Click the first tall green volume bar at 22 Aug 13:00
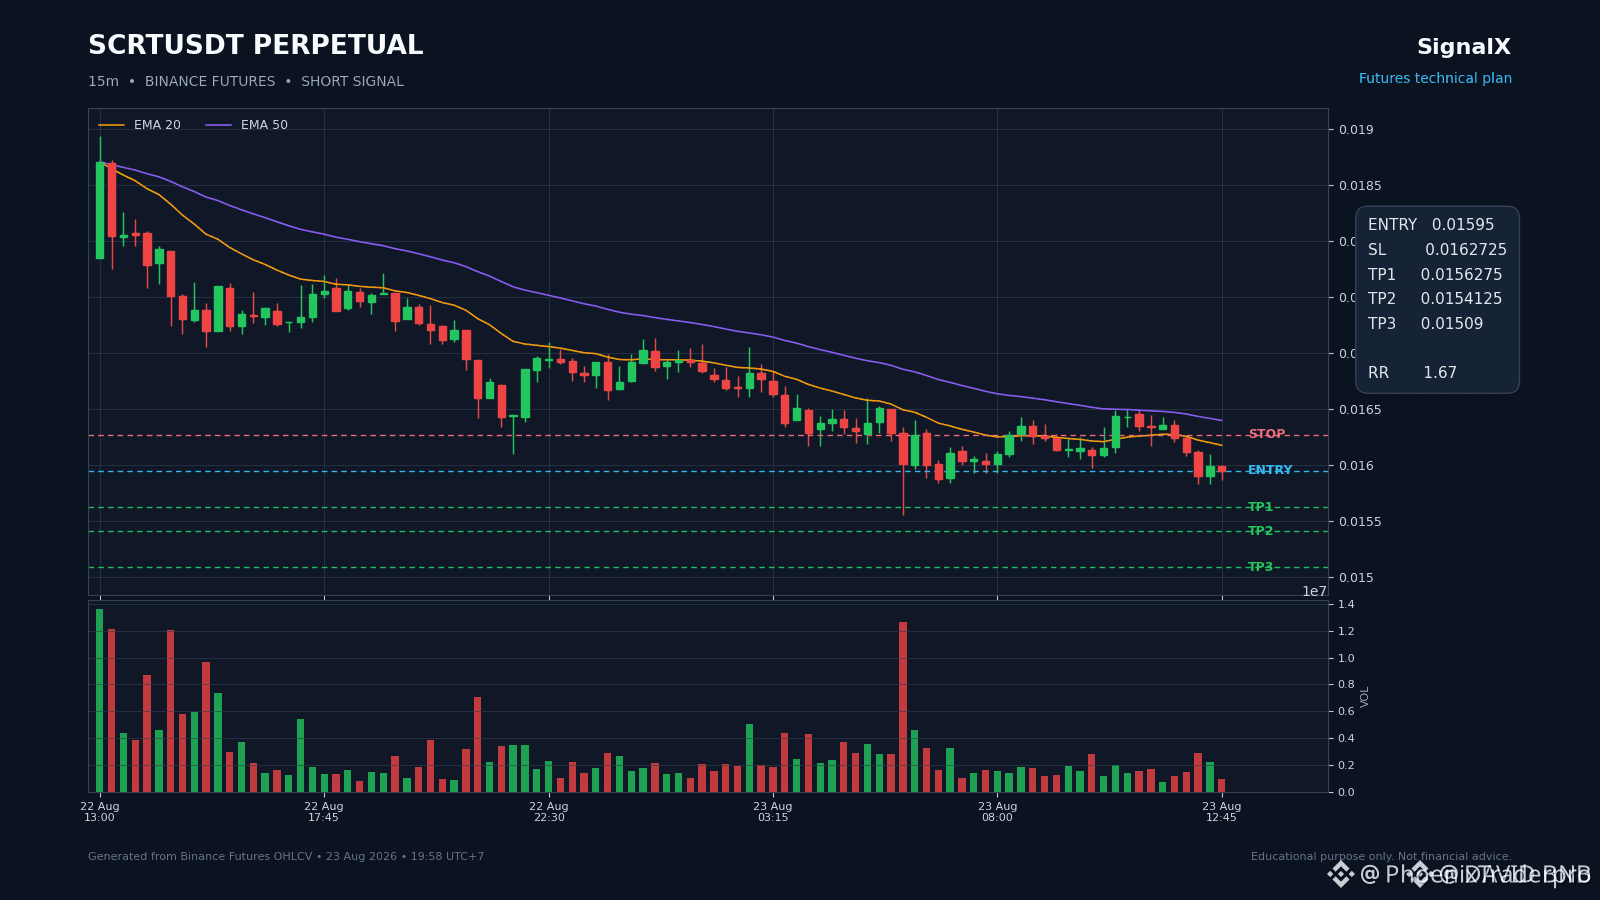The height and width of the screenshot is (900, 1600). pyautogui.click(x=100, y=700)
